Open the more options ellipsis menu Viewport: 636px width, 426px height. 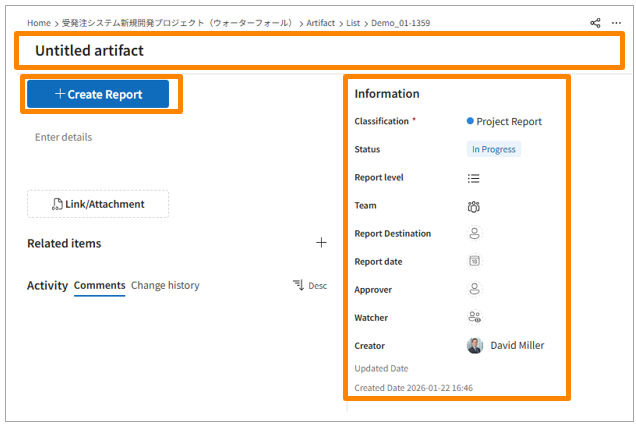pyautogui.click(x=616, y=22)
